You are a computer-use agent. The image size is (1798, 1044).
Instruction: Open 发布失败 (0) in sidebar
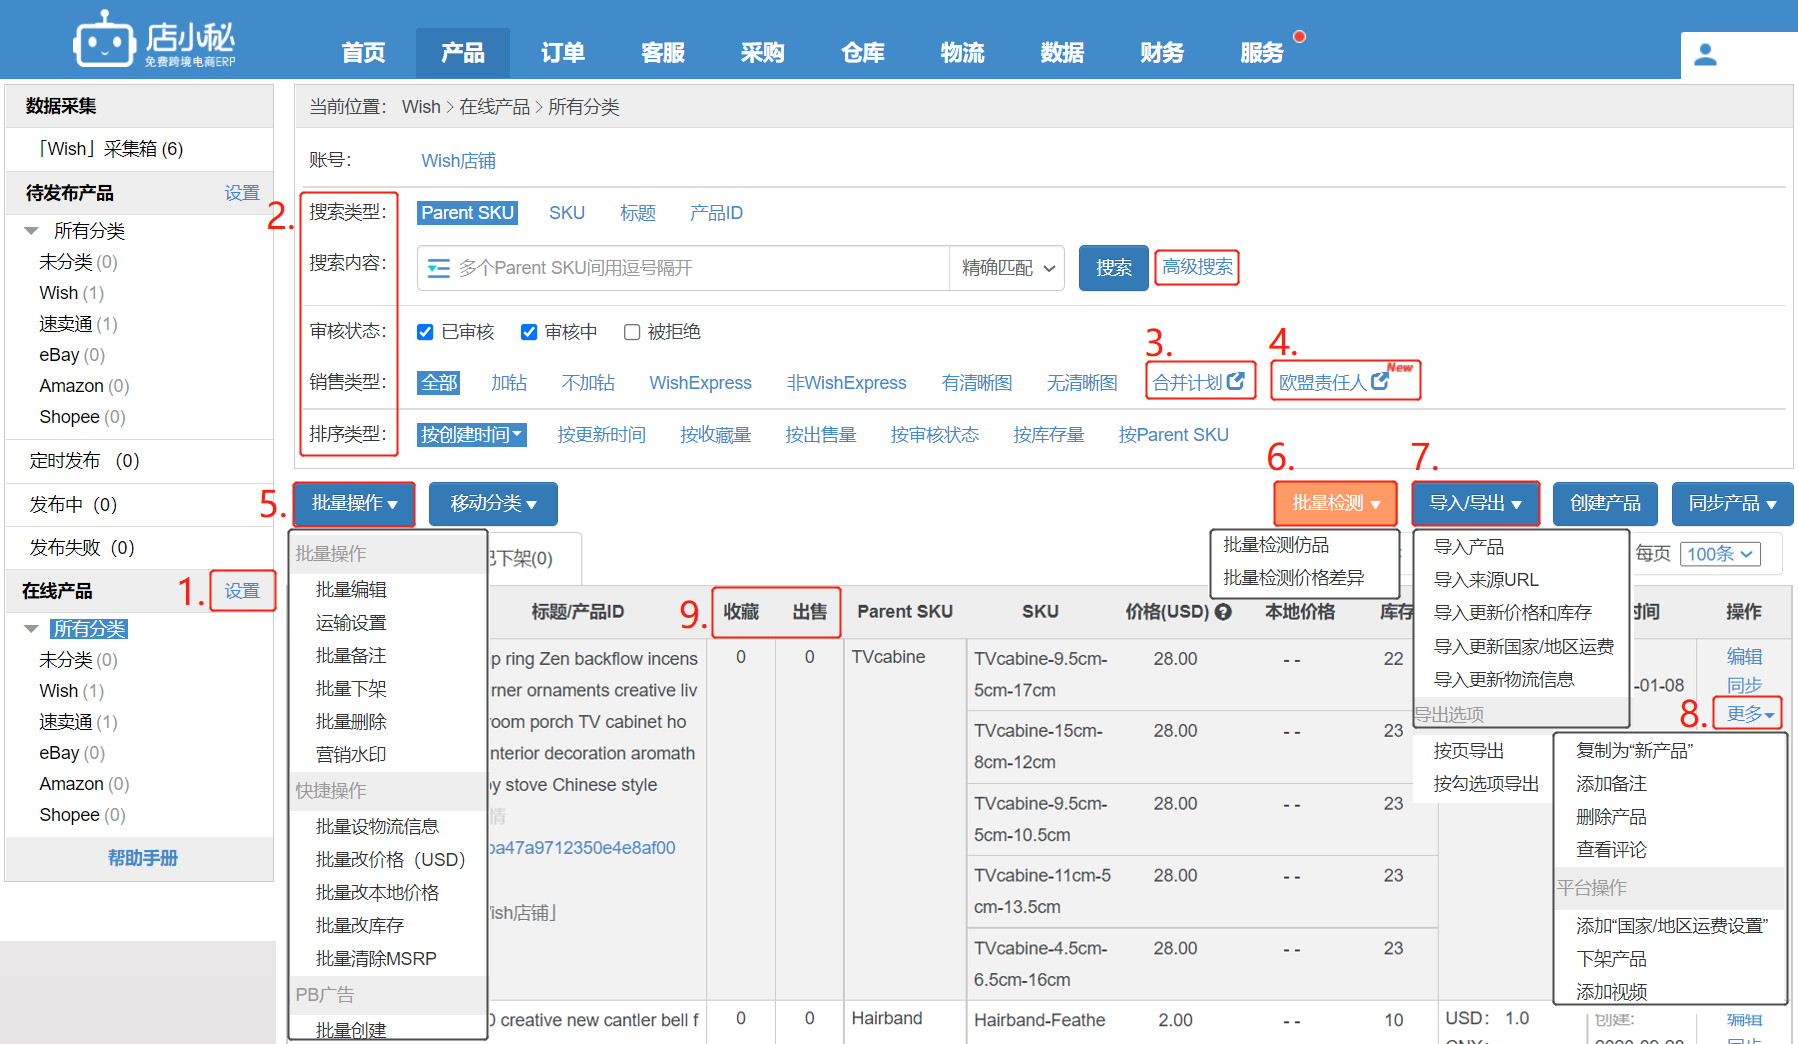(x=82, y=548)
